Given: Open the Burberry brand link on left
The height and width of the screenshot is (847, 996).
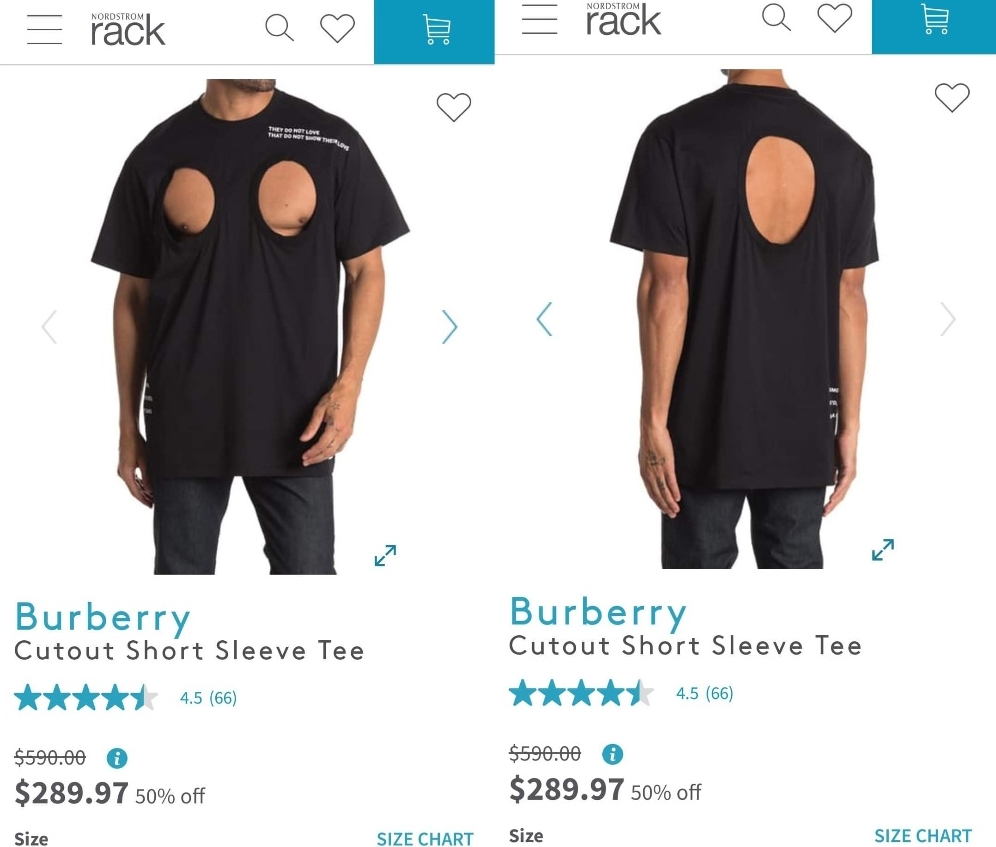Looking at the screenshot, I should tap(102, 618).
